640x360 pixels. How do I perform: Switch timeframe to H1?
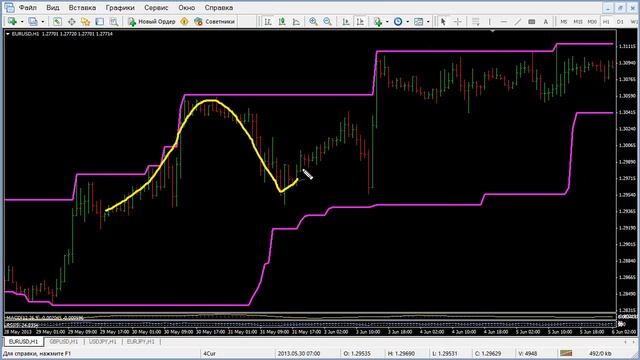pyautogui.click(x=607, y=22)
